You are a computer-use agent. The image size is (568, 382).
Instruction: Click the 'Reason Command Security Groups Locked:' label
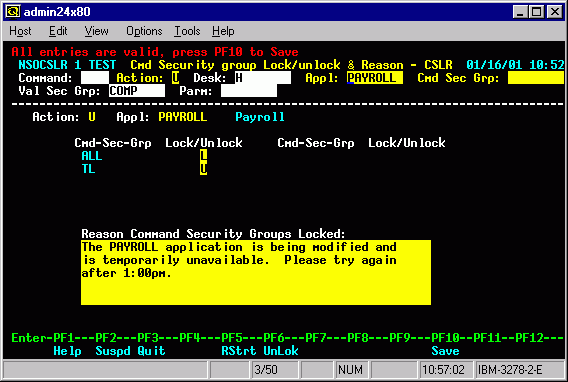pyautogui.click(x=213, y=234)
